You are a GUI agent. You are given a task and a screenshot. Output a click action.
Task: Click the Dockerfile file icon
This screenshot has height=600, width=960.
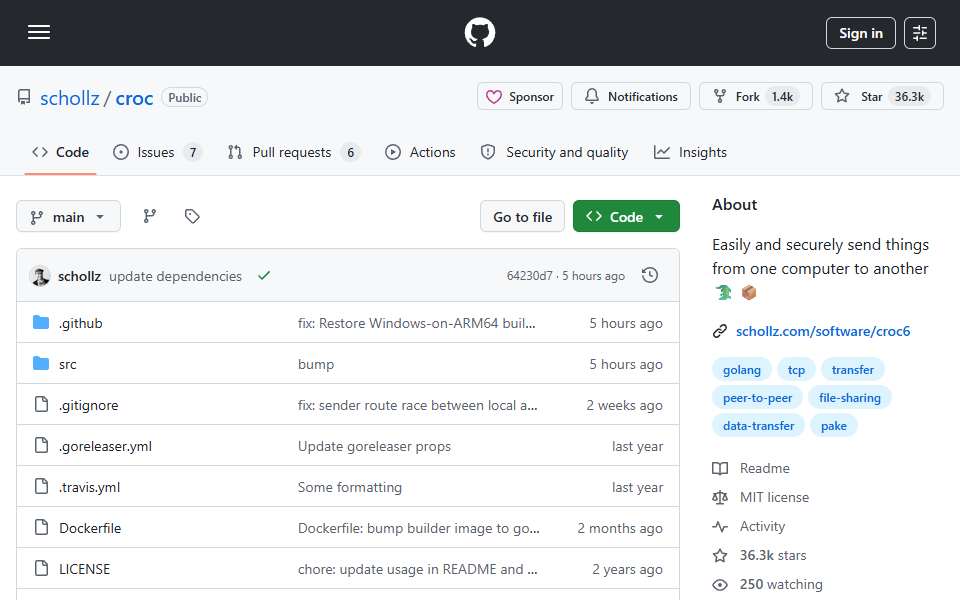[41, 527]
